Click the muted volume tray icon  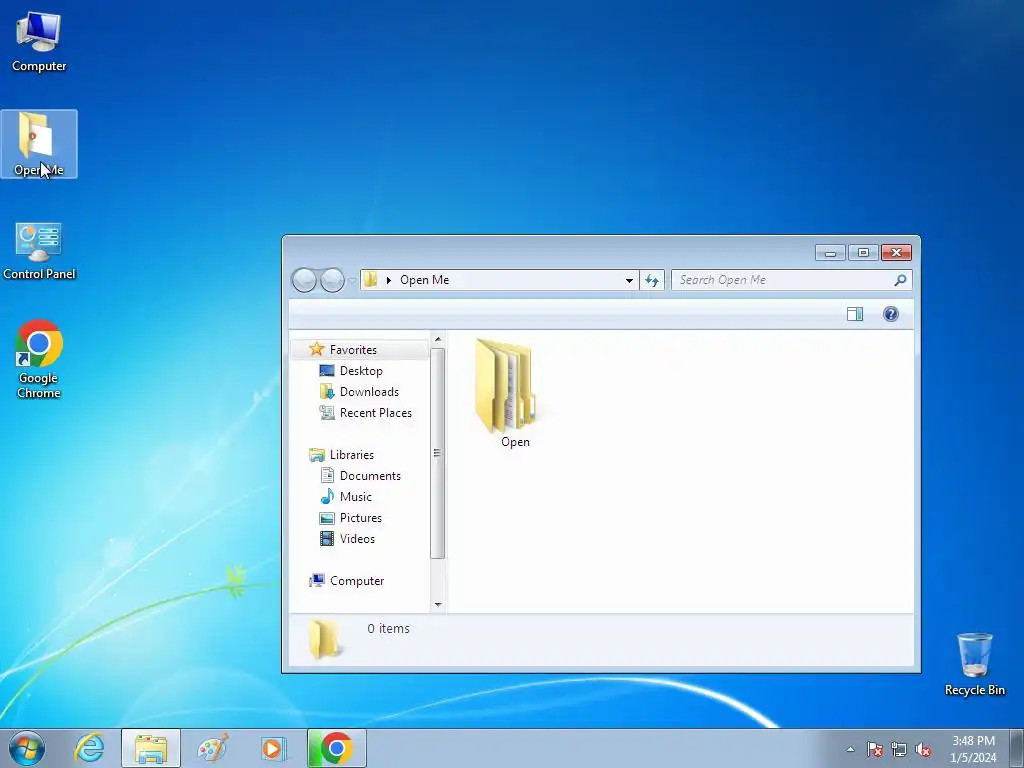point(923,749)
